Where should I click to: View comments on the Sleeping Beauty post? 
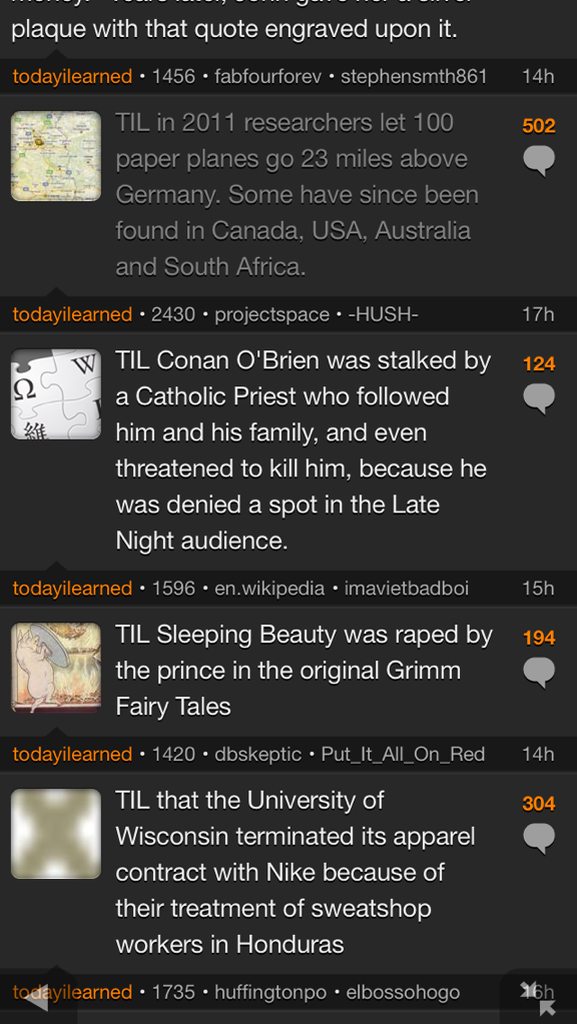[539, 673]
